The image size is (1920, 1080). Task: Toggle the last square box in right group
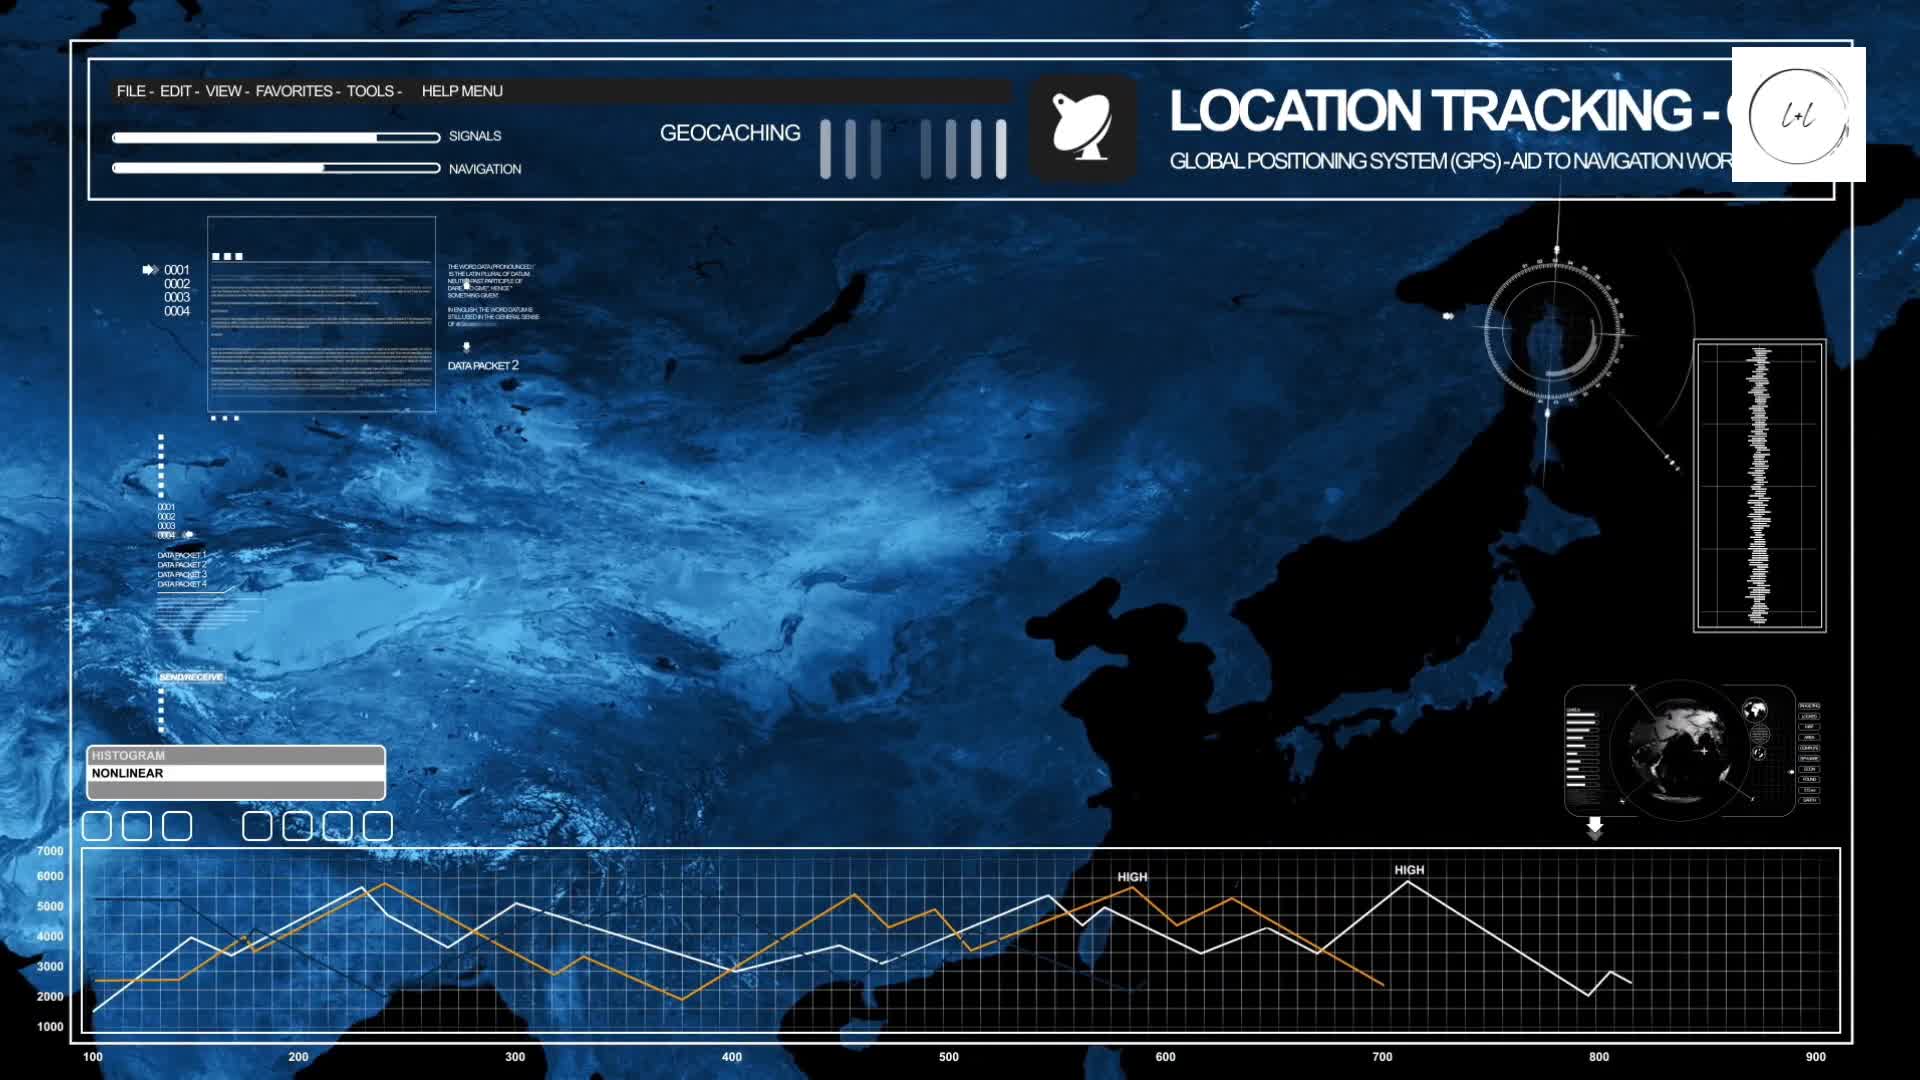[378, 826]
